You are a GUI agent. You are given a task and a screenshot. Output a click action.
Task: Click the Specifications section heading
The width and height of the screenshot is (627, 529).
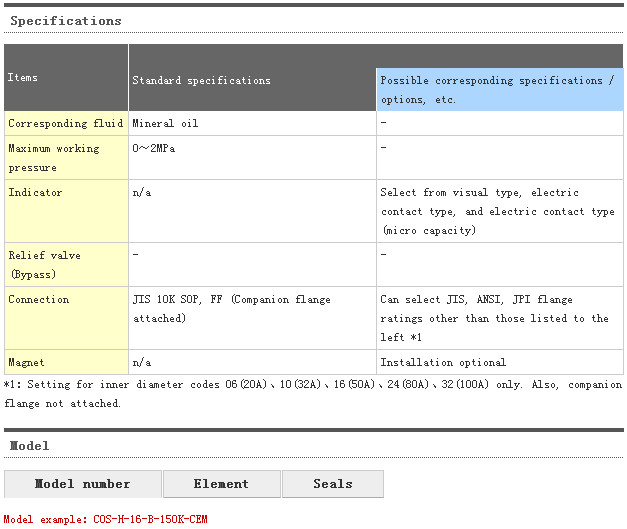(x=66, y=20)
